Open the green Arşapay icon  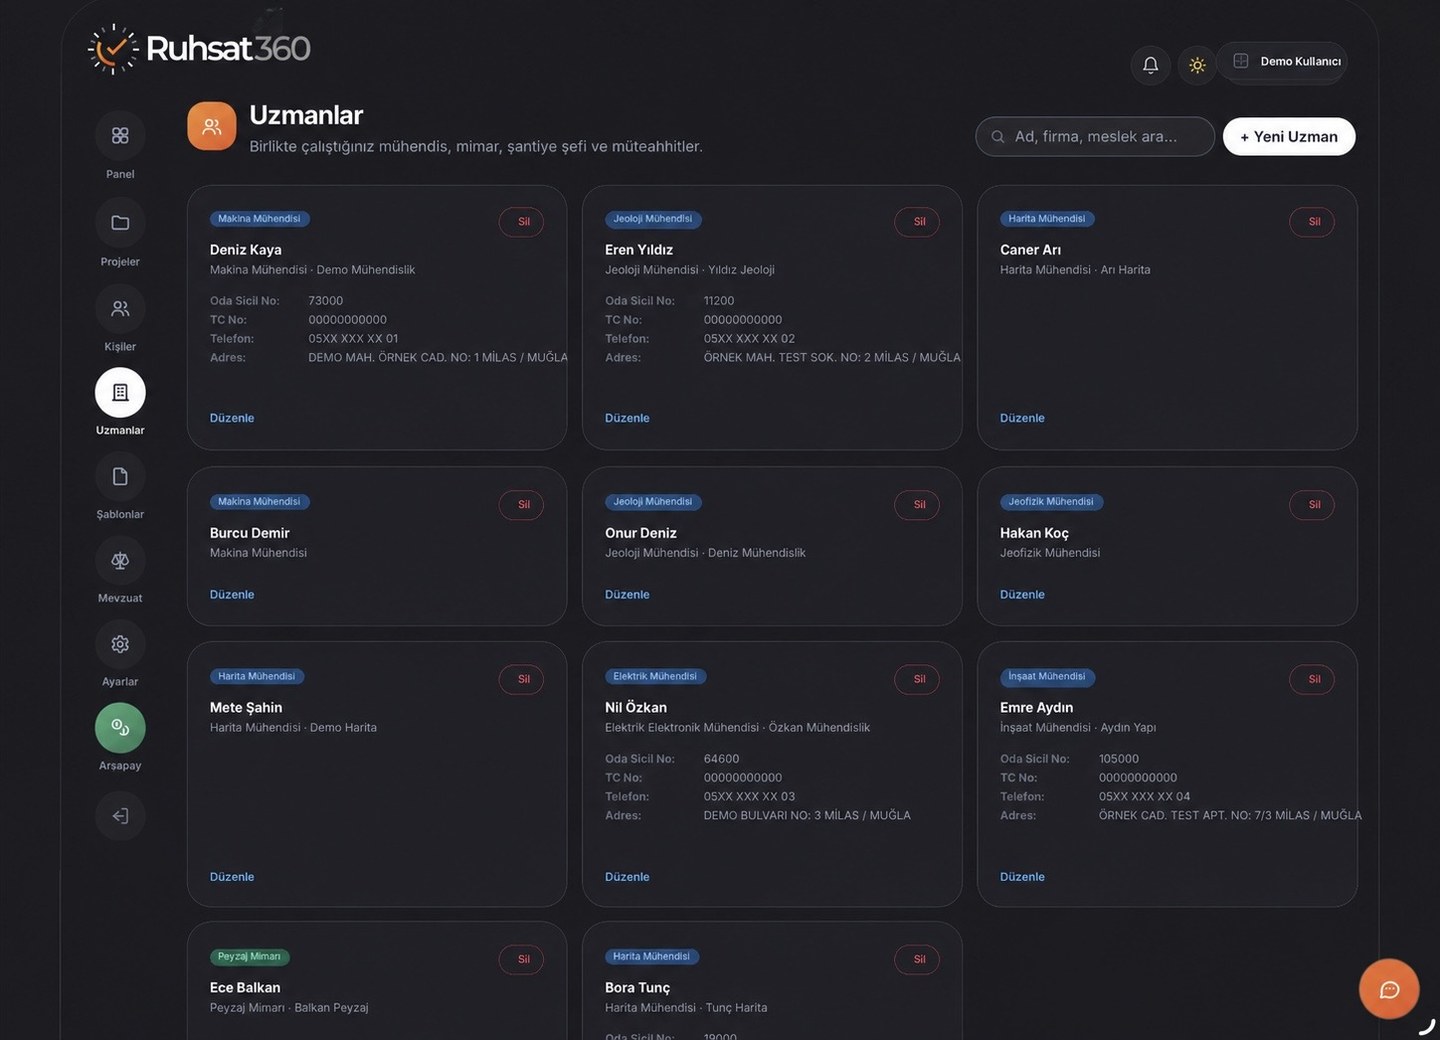click(120, 728)
